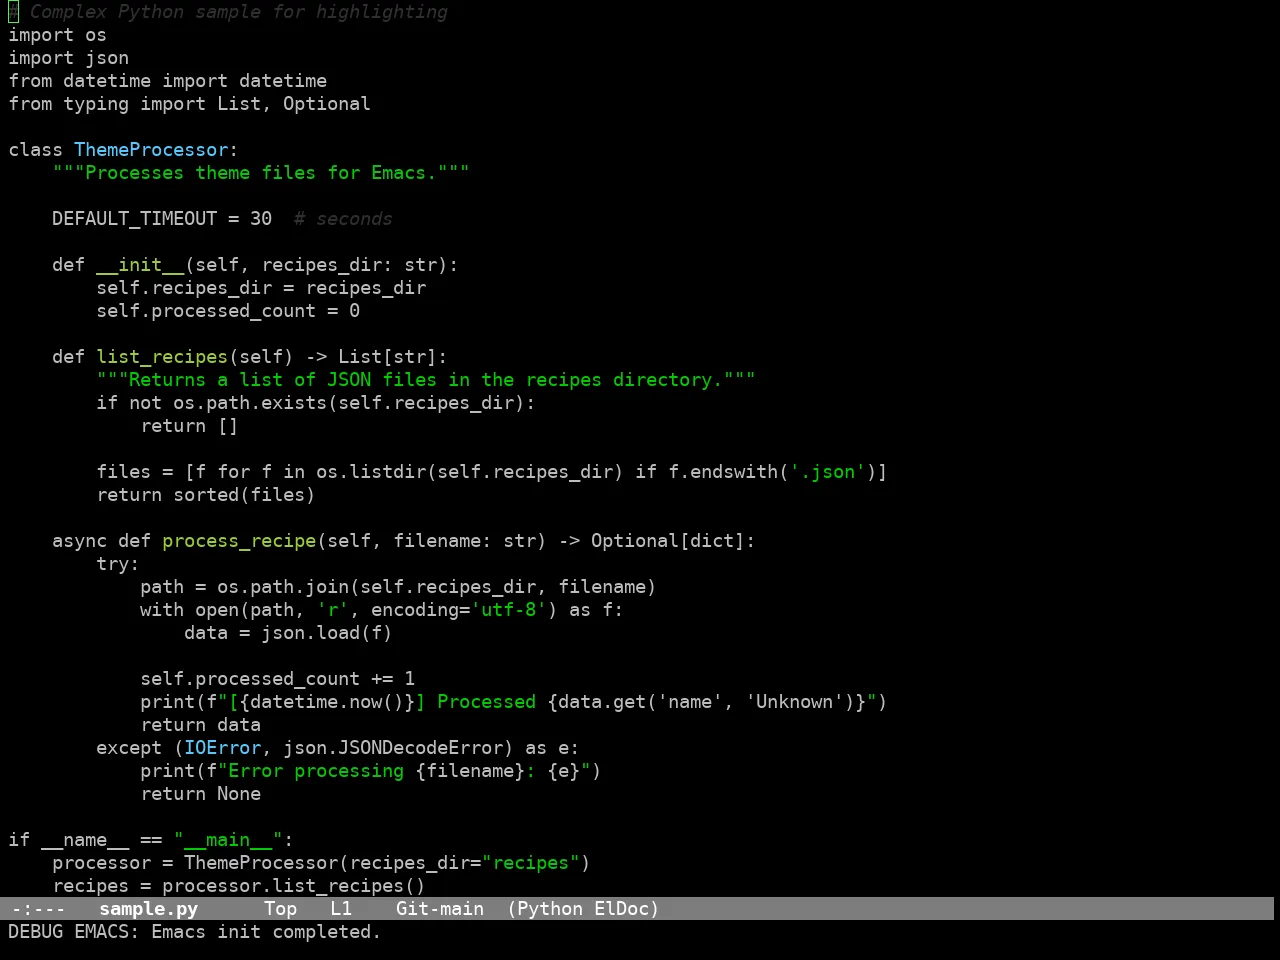Click the 'return data' statement

200,725
